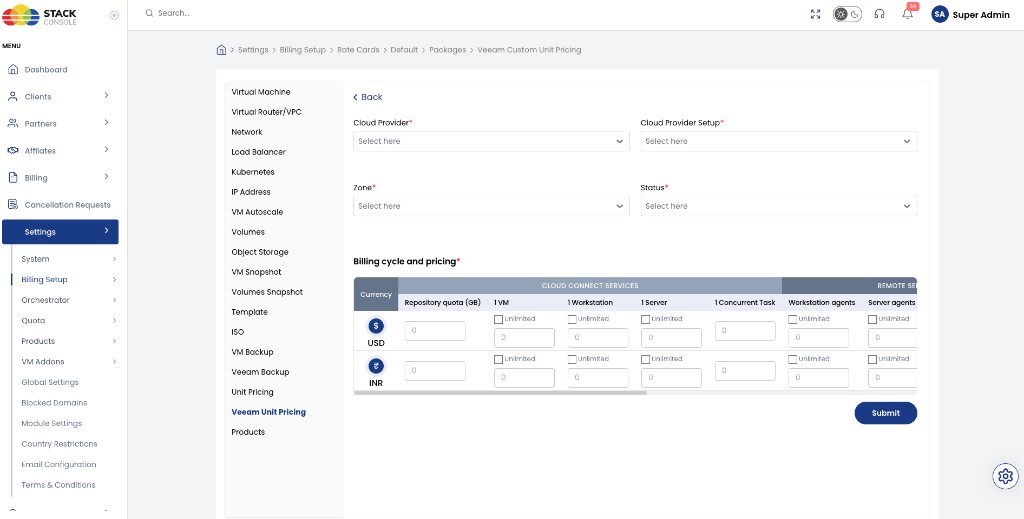Image resolution: width=1024 pixels, height=519 pixels.
Task: Select Virtual Machine in package list
Action: pyautogui.click(x=261, y=92)
